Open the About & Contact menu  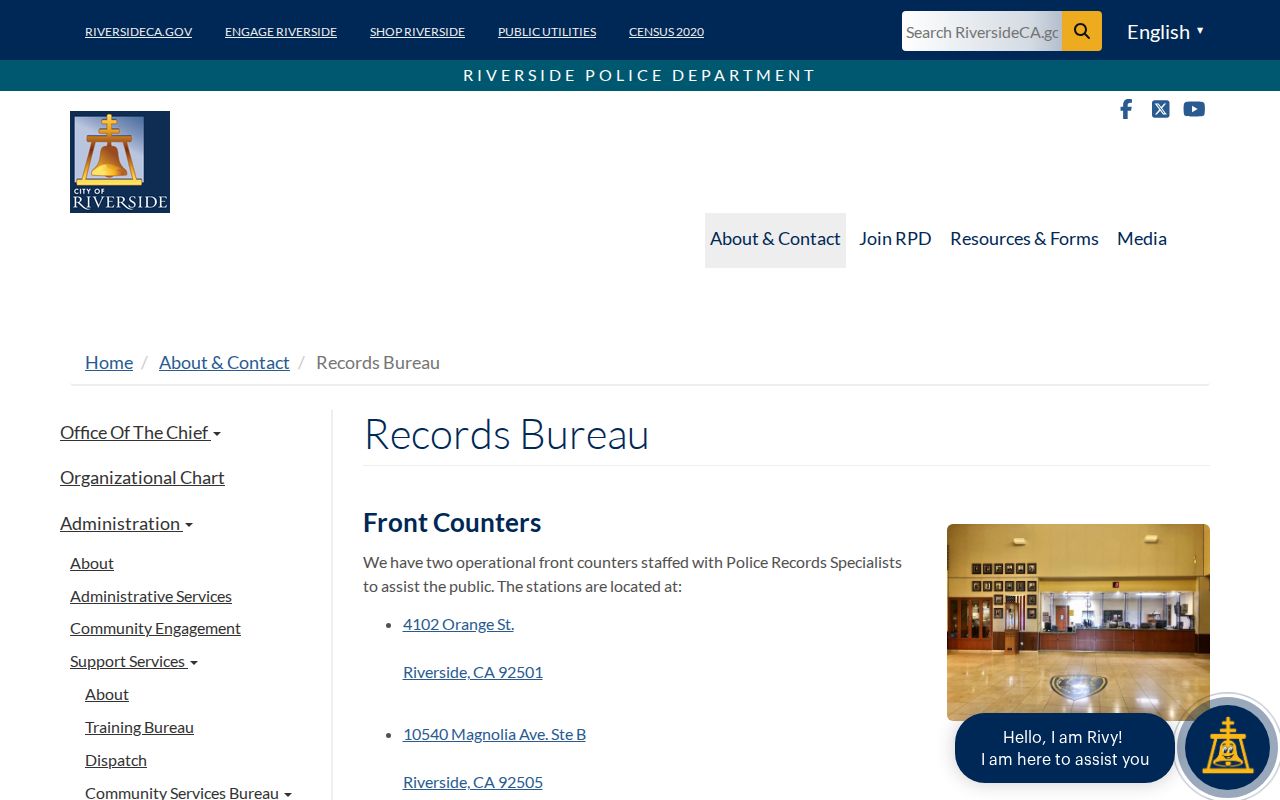coord(775,239)
